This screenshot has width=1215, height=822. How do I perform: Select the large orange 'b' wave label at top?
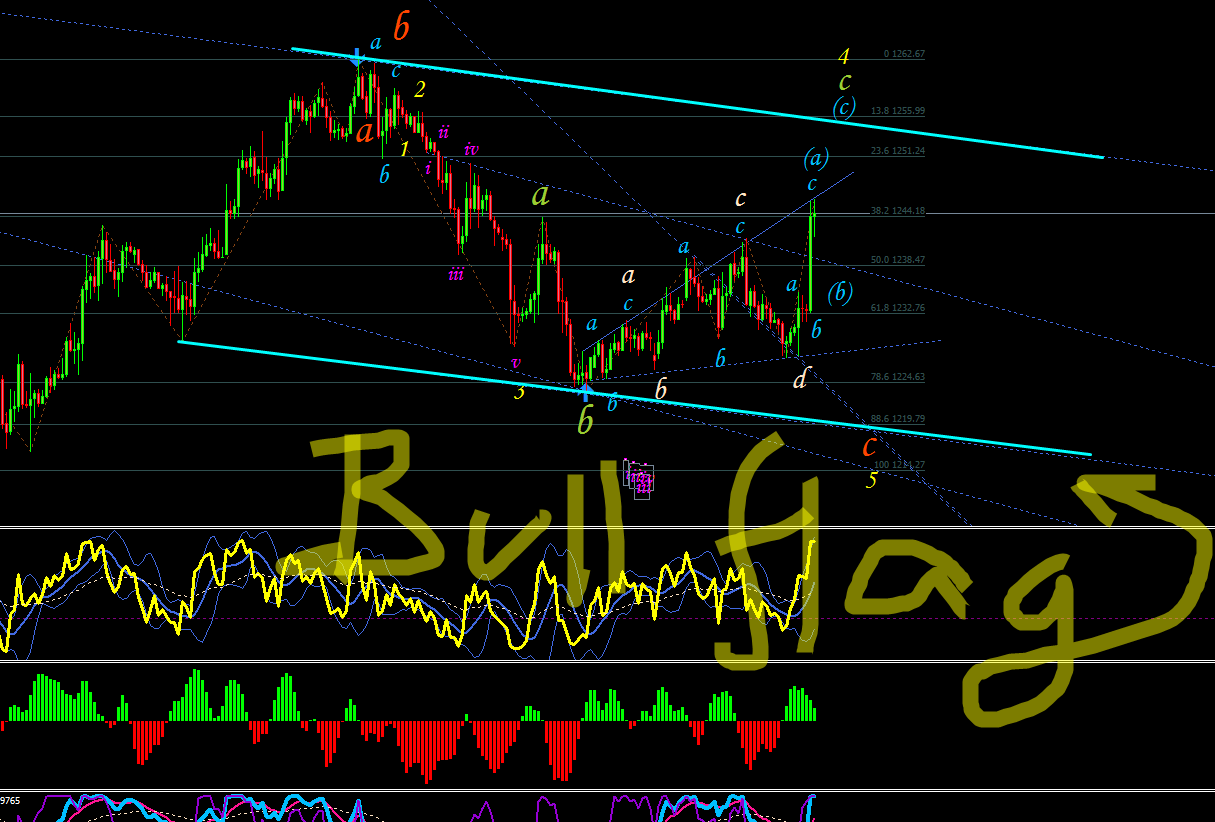(401, 28)
